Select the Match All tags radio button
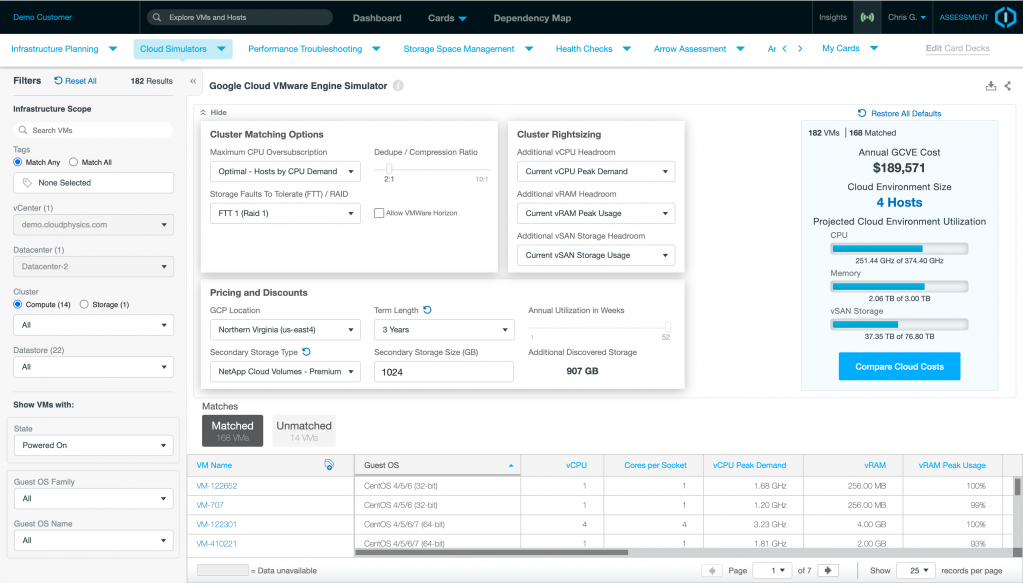 click(74, 162)
